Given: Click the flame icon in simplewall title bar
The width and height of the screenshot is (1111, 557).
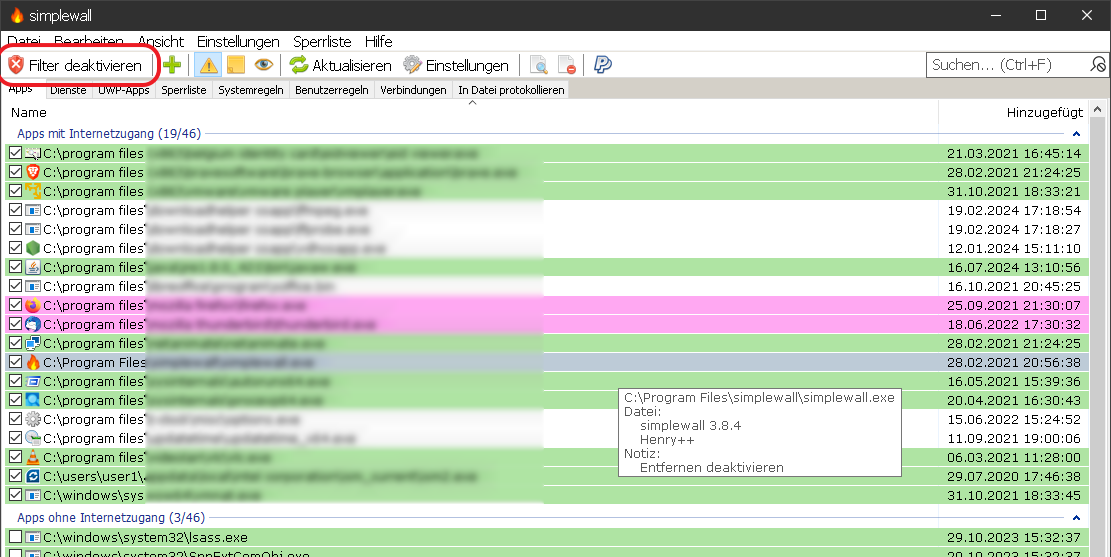Looking at the screenshot, I should tap(16, 15).
